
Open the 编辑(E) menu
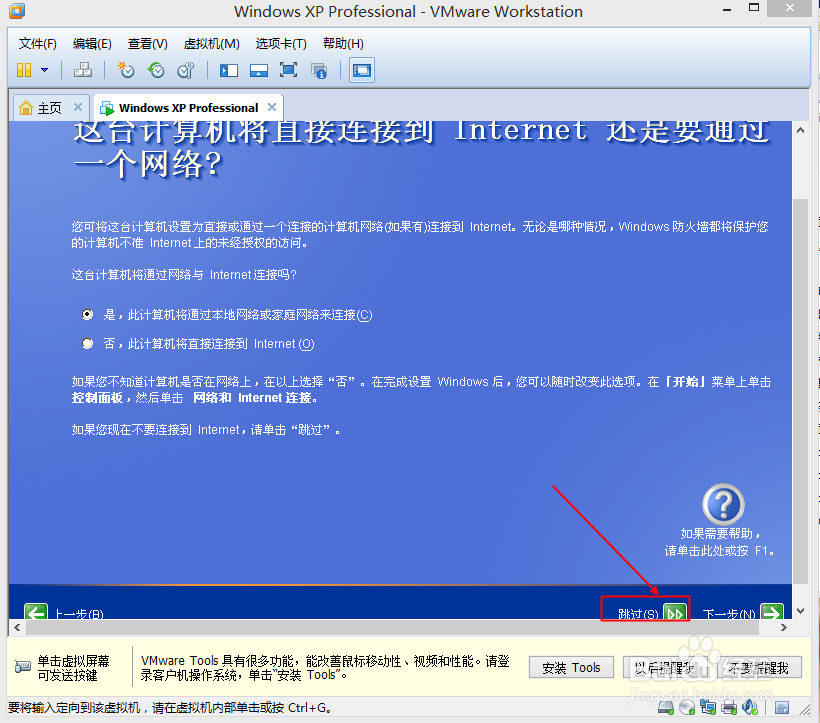point(92,43)
